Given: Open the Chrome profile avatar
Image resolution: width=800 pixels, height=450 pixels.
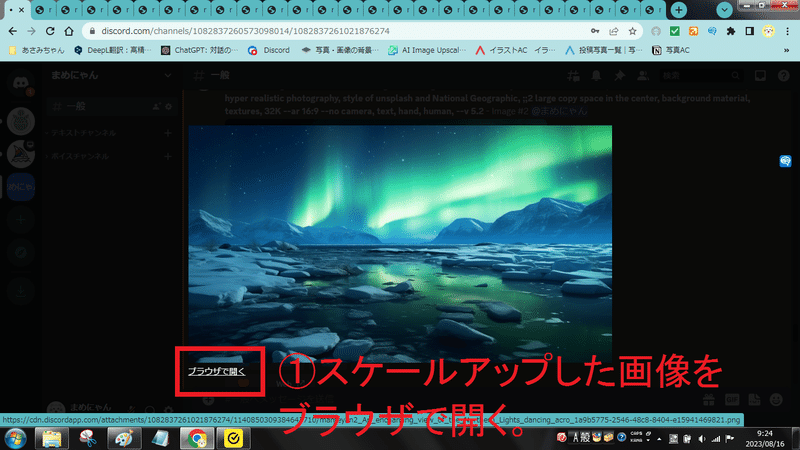Looking at the screenshot, I should [x=768, y=31].
